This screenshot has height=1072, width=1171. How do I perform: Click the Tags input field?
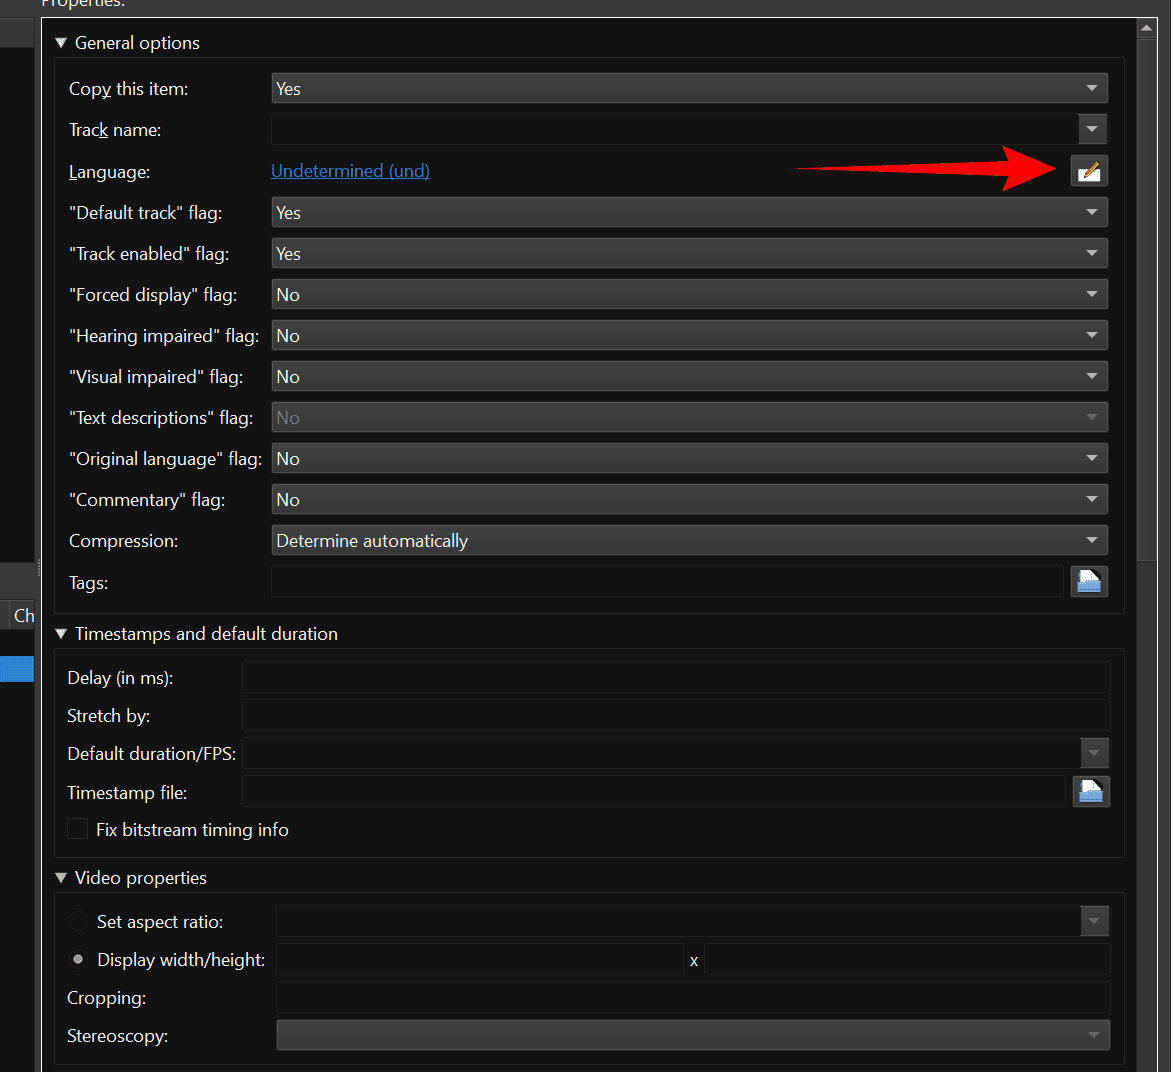pyautogui.click(x=667, y=581)
